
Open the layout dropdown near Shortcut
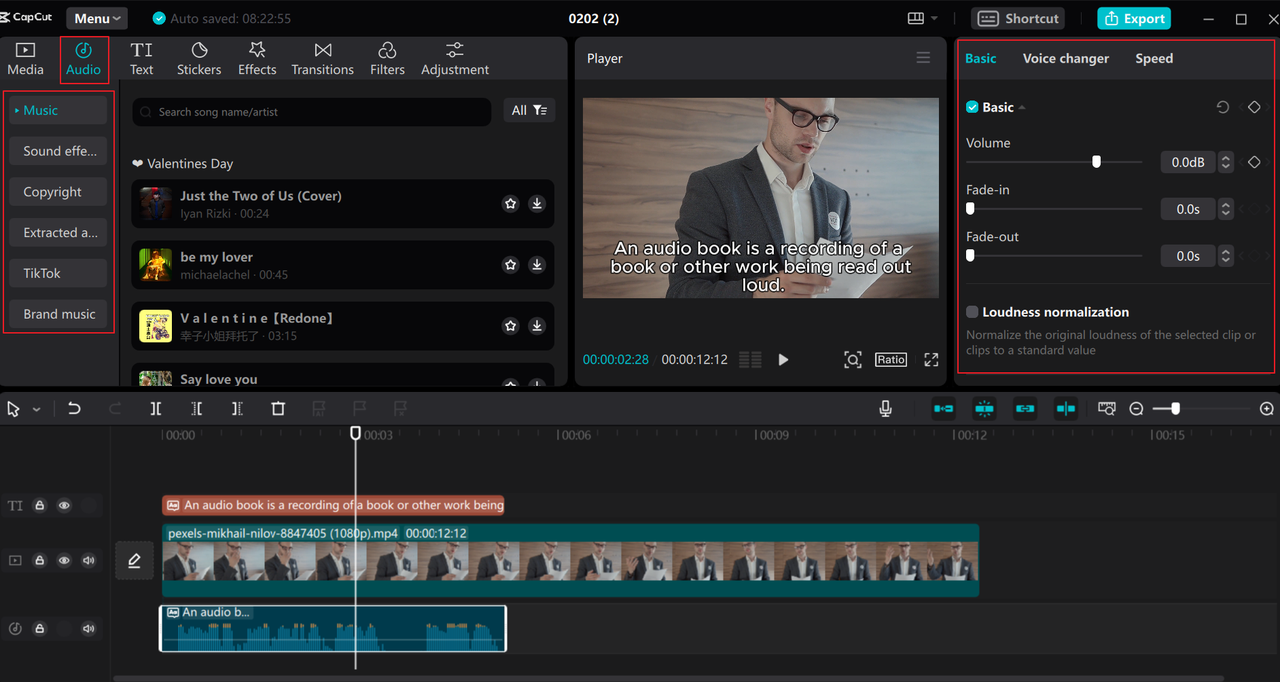[x=922, y=18]
